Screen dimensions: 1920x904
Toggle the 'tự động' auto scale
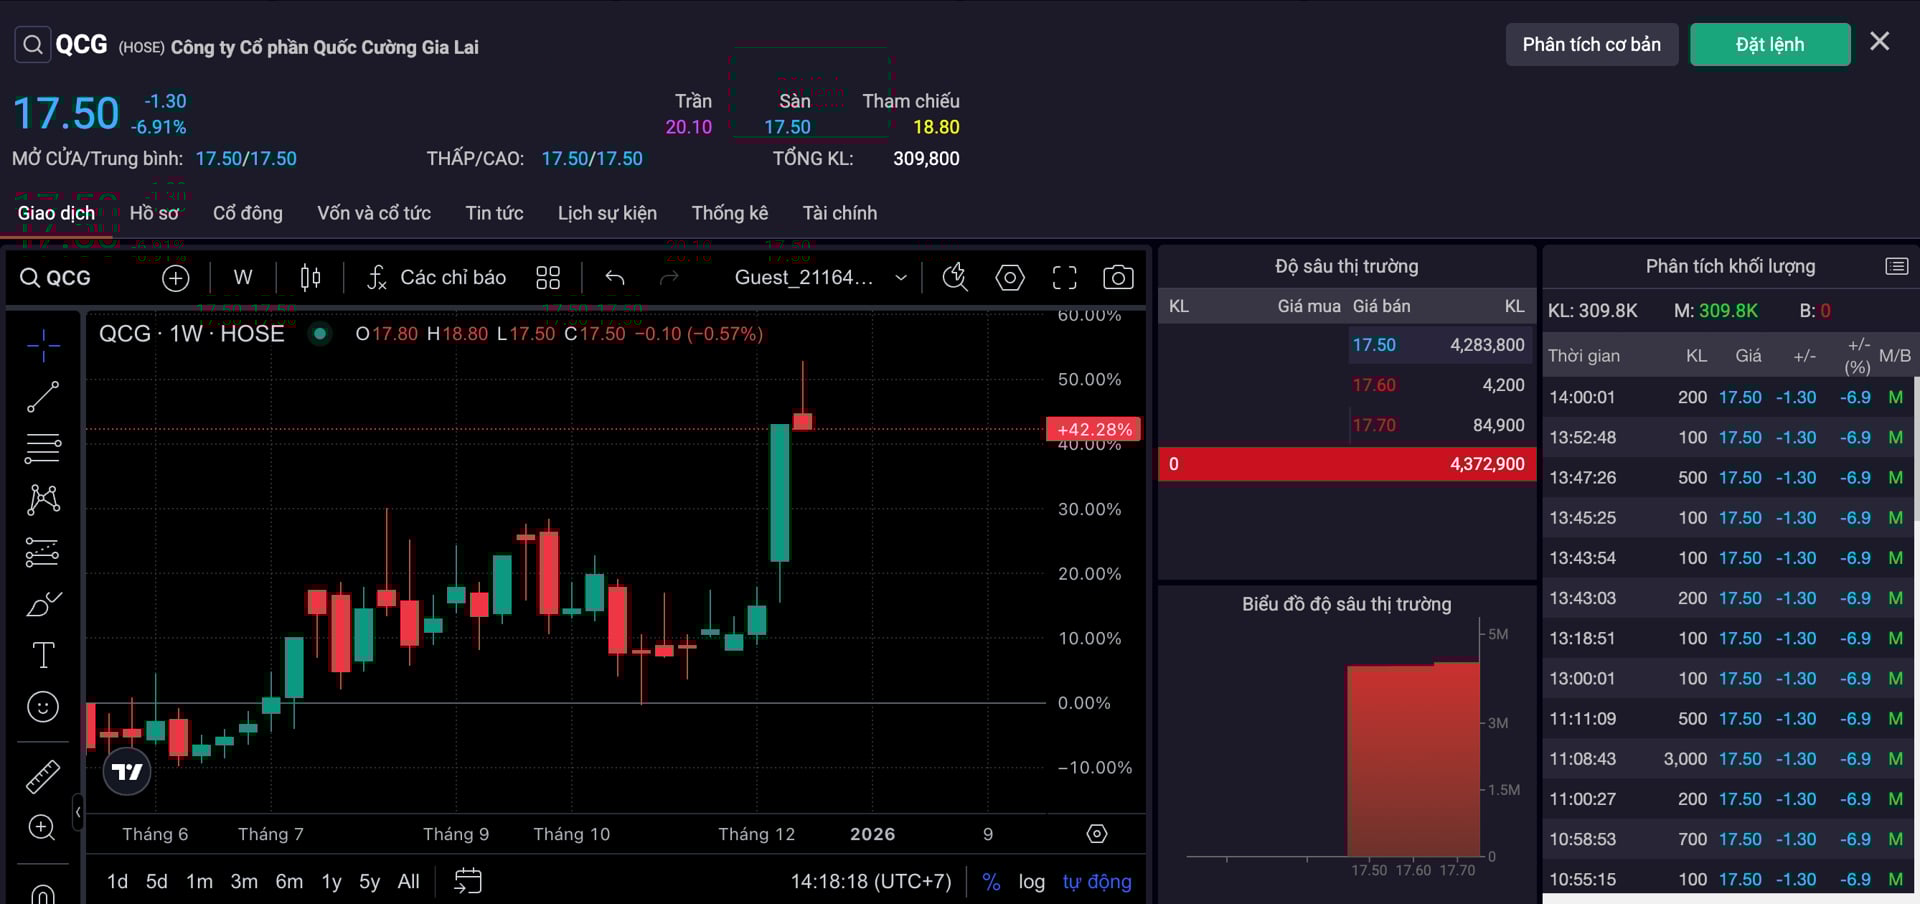[1096, 881]
